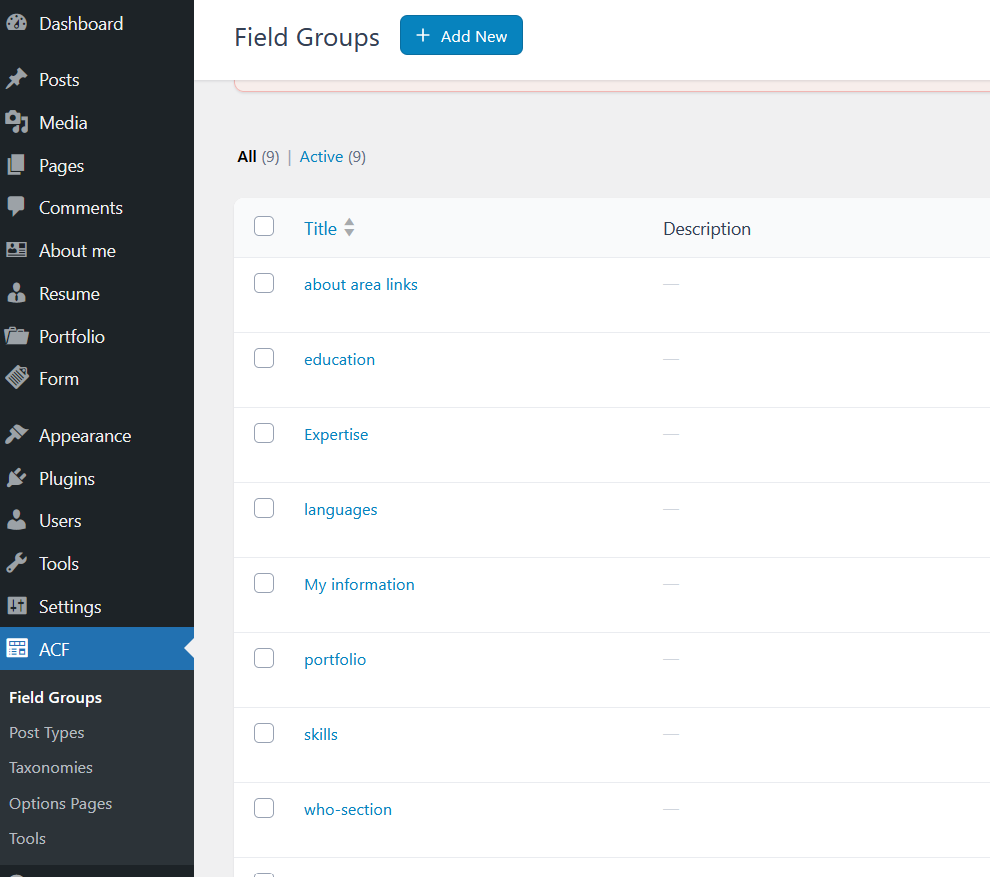Image resolution: width=990 pixels, height=877 pixels.
Task: Open the skills field group
Action: point(321,734)
